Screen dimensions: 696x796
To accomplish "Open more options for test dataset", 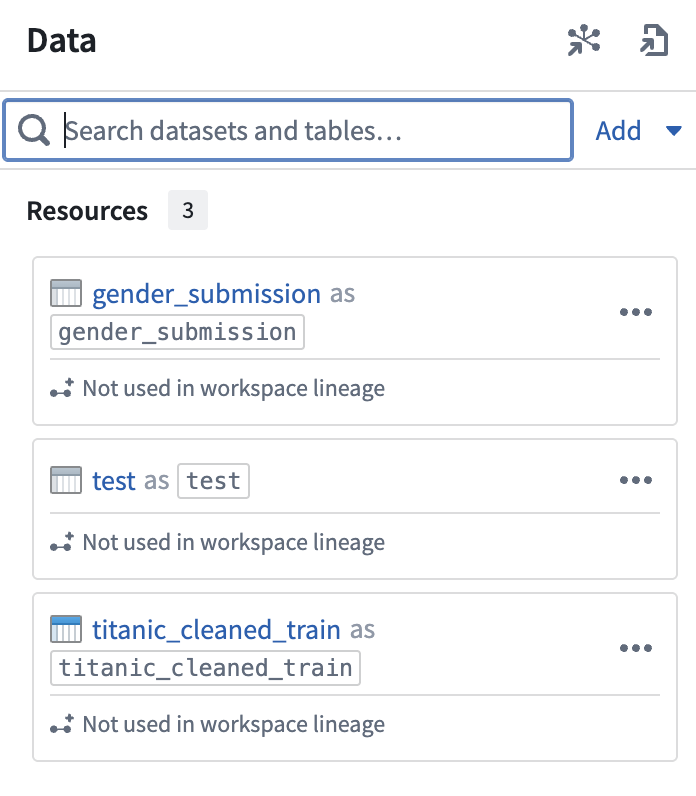I will 636,480.
